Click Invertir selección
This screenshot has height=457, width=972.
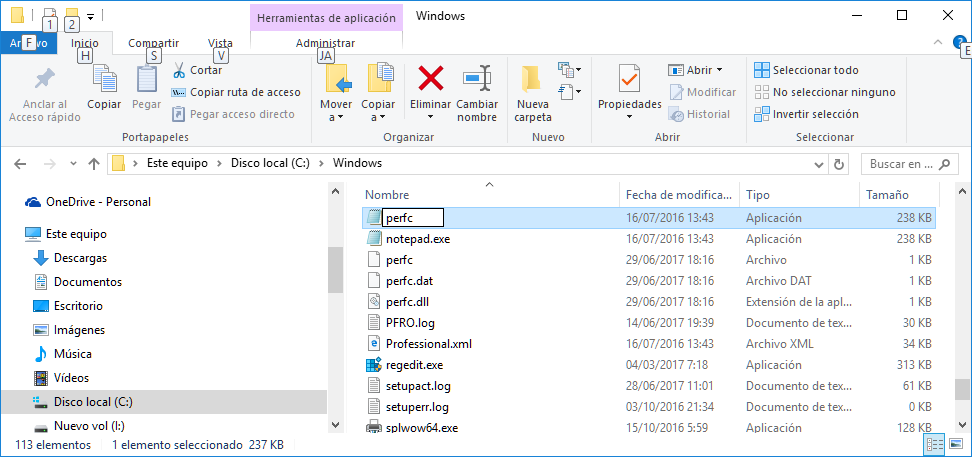806,114
